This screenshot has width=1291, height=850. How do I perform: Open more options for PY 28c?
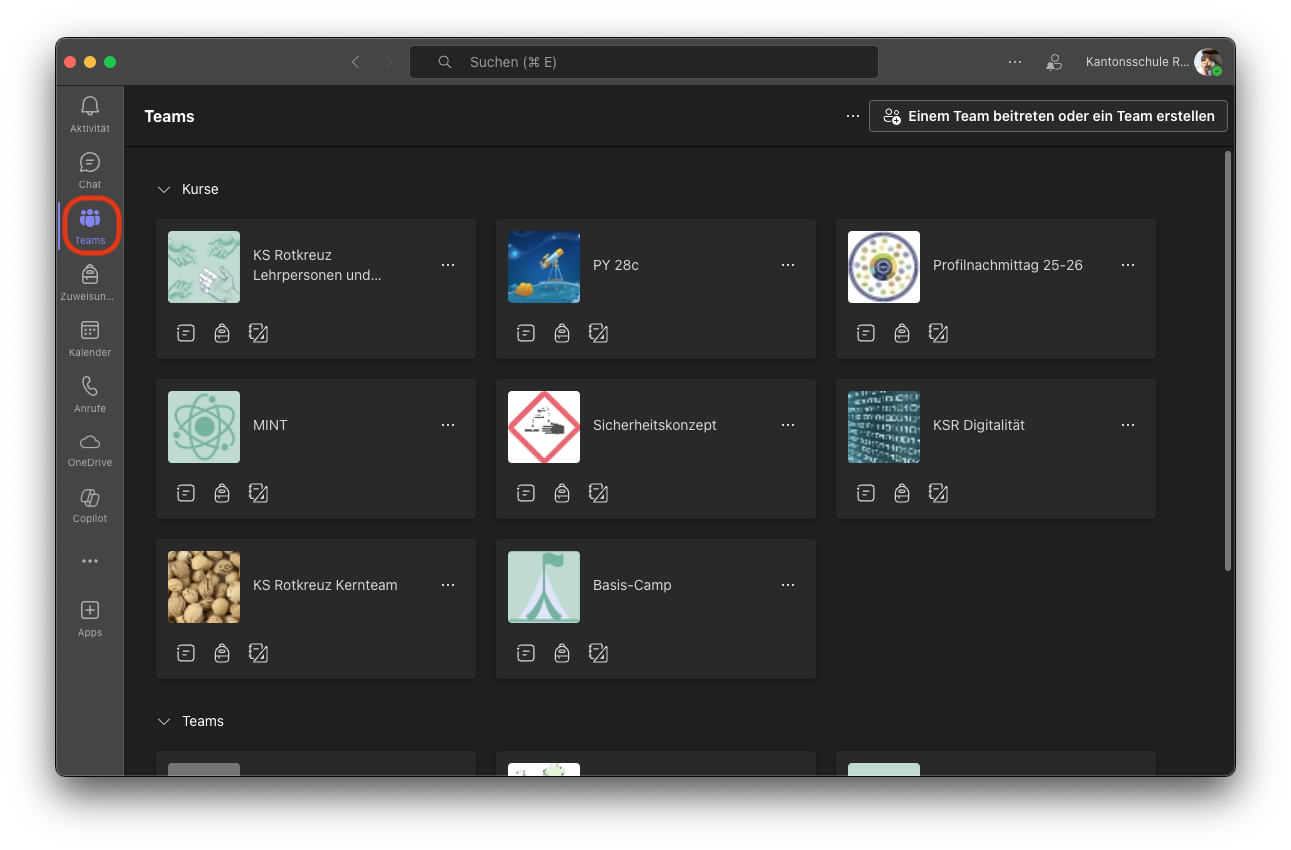pos(788,265)
